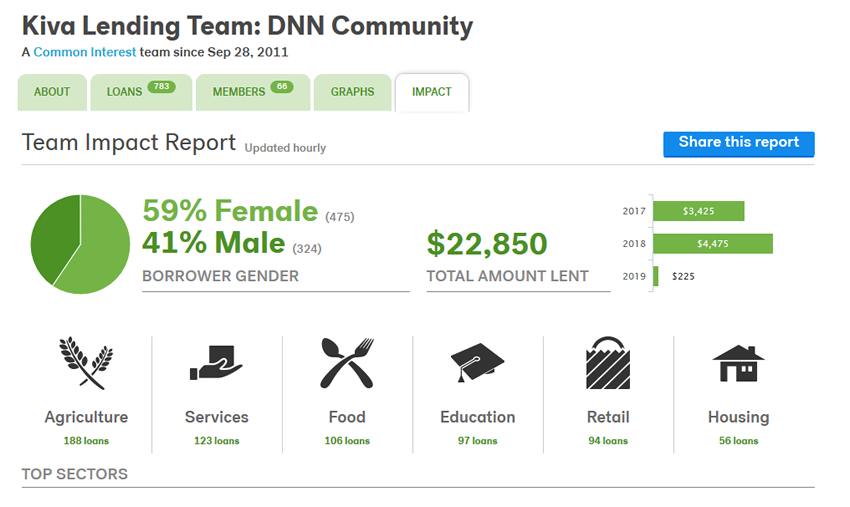Click the Housing house icon
Image resolution: width=850 pixels, height=507 pixels.
click(738, 362)
